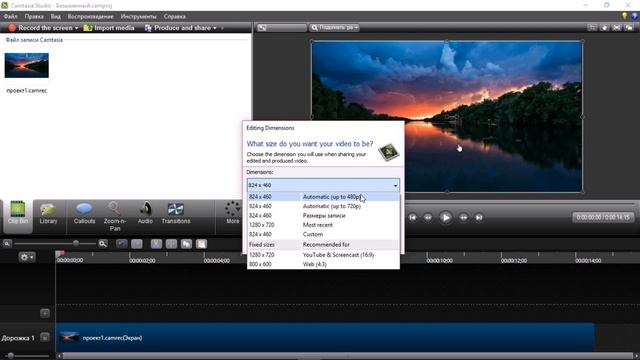Click detach preview window icon

pyautogui.click(x=629, y=28)
